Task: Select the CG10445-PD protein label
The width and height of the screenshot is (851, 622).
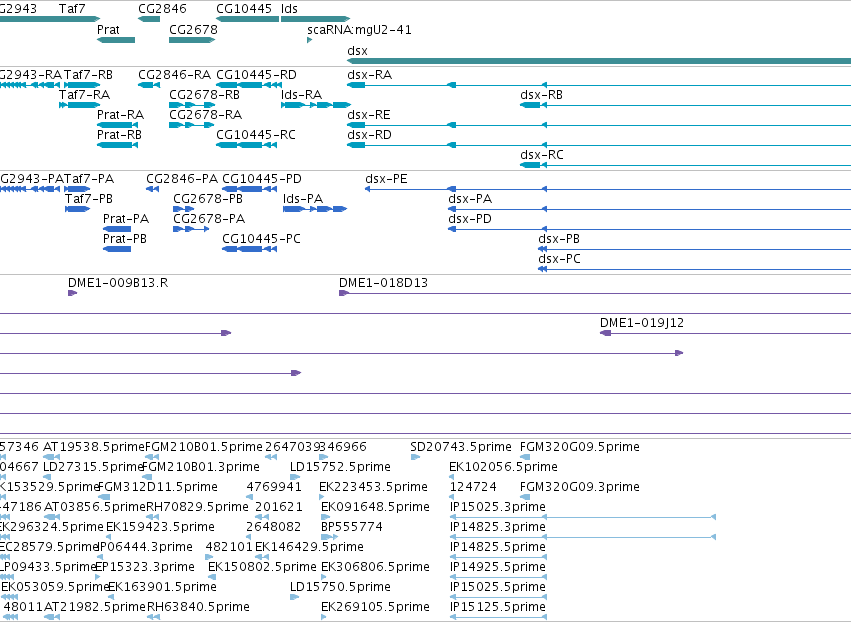Action: pos(262,179)
